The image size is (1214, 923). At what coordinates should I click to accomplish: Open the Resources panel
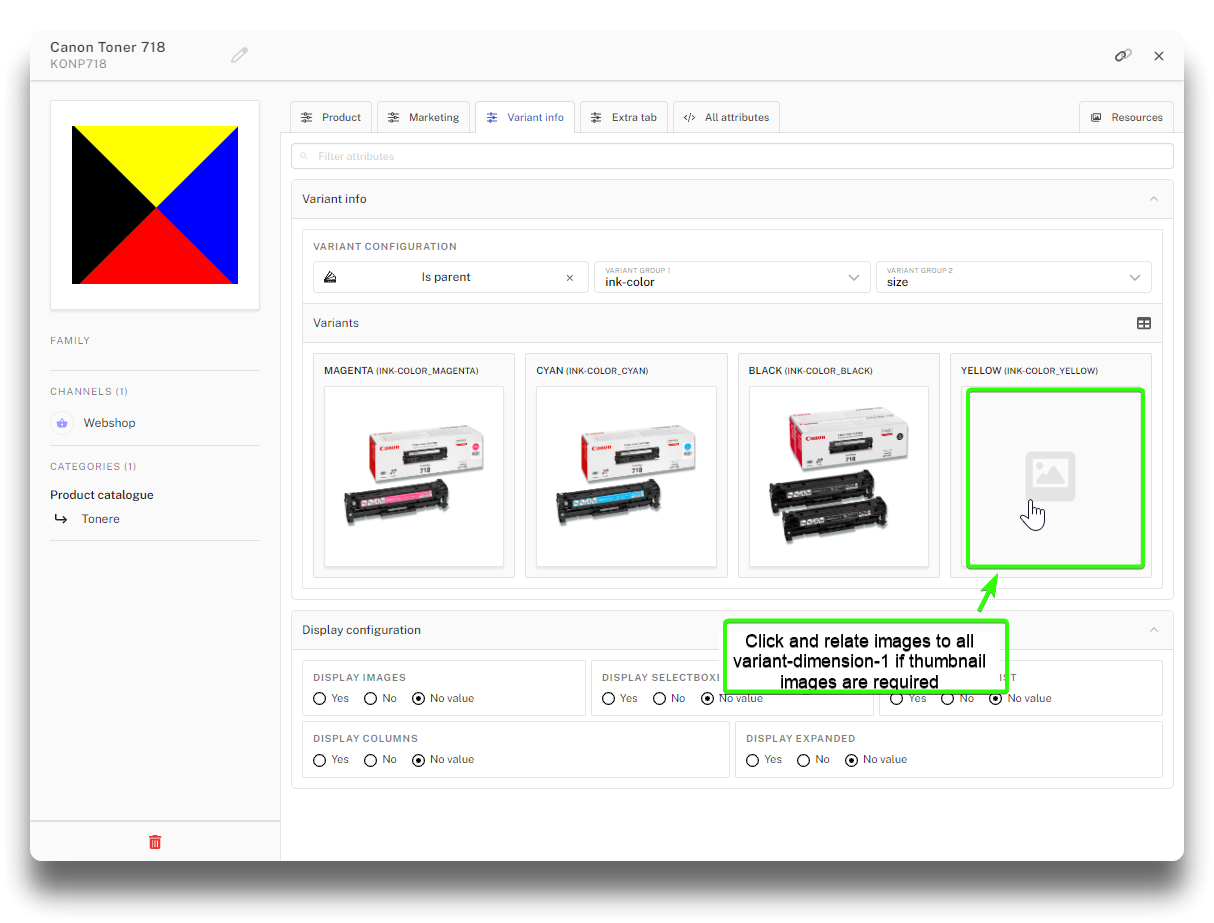(1126, 117)
